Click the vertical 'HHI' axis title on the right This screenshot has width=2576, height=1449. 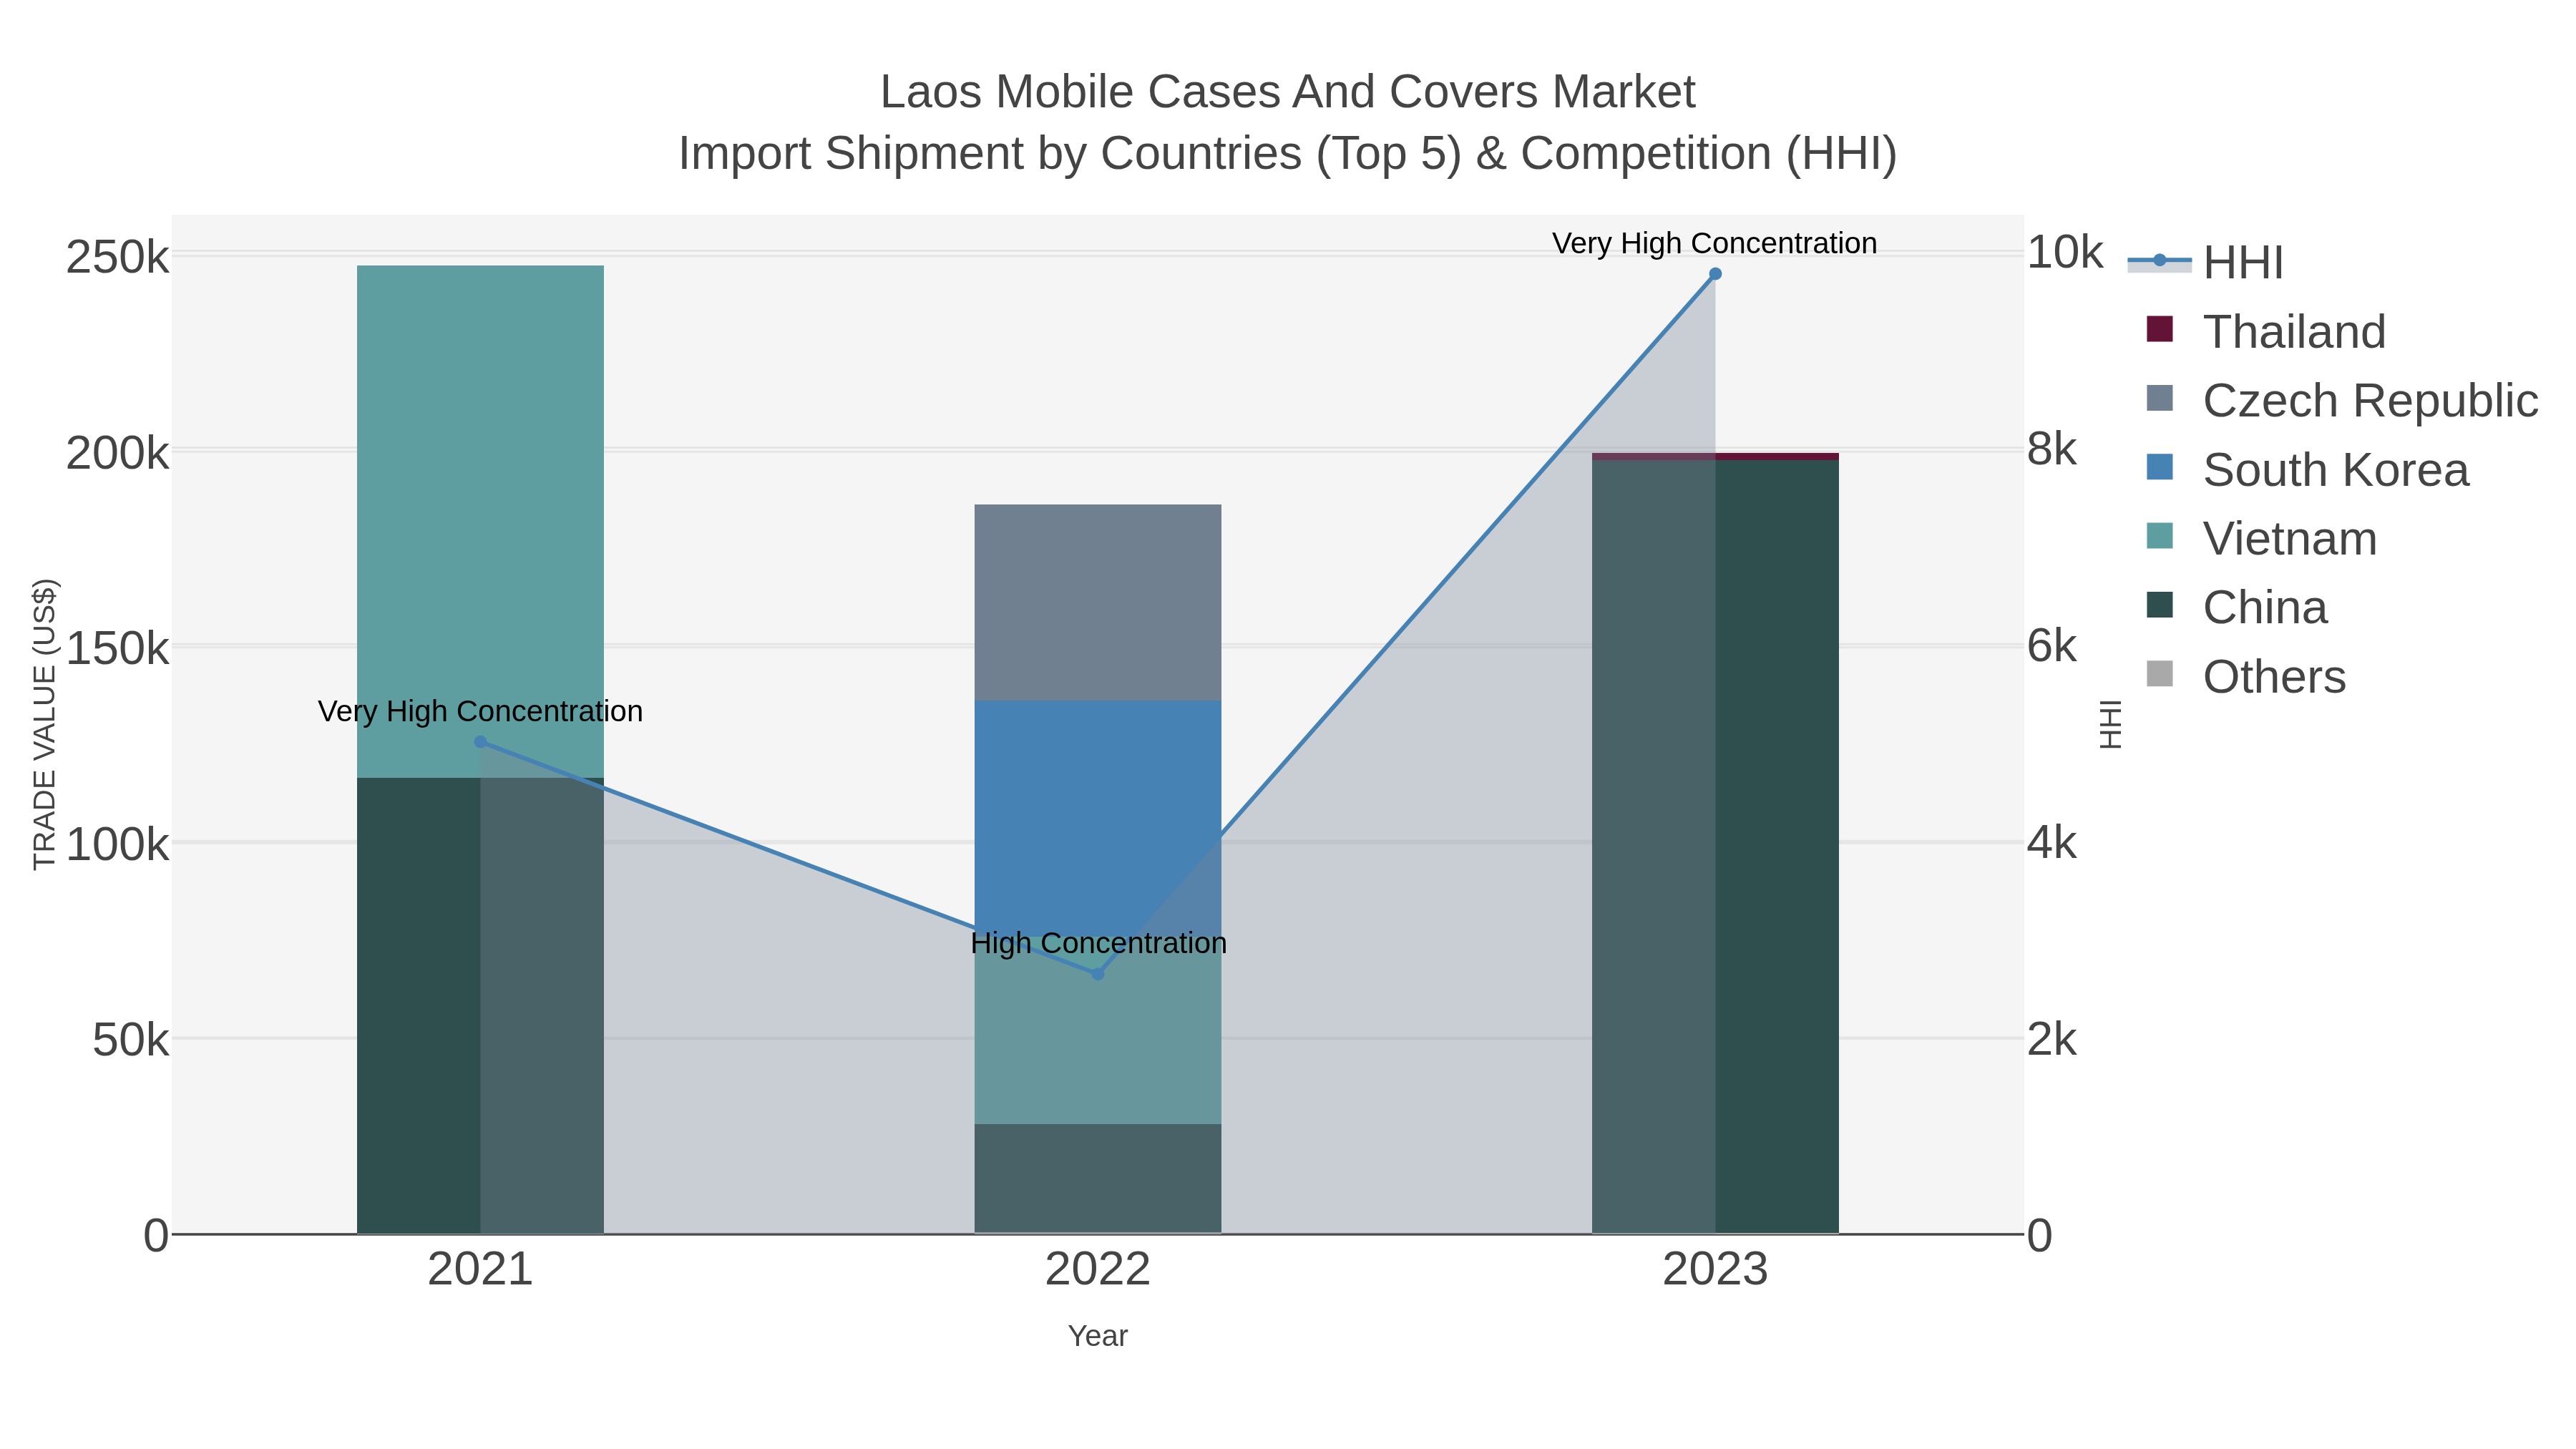pyautogui.click(x=2110, y=724)
